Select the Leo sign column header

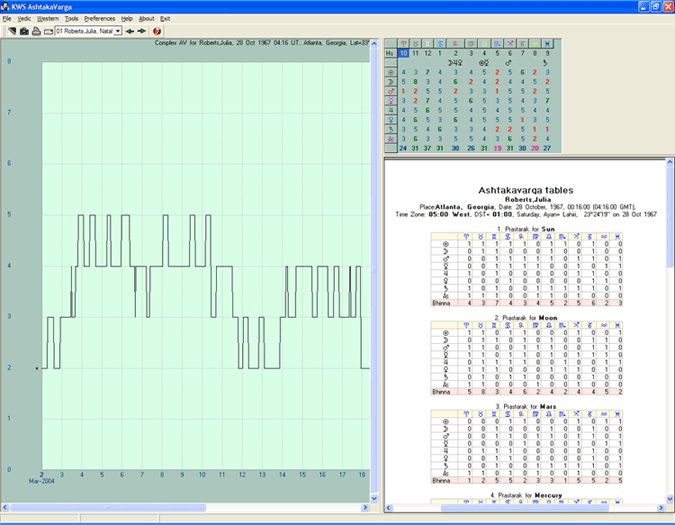455,43
